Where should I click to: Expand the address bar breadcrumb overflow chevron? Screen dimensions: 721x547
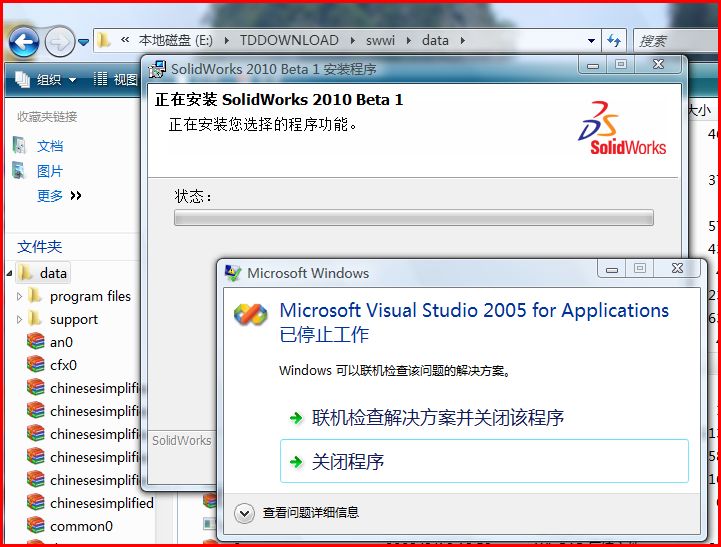[x=125, y=40]
